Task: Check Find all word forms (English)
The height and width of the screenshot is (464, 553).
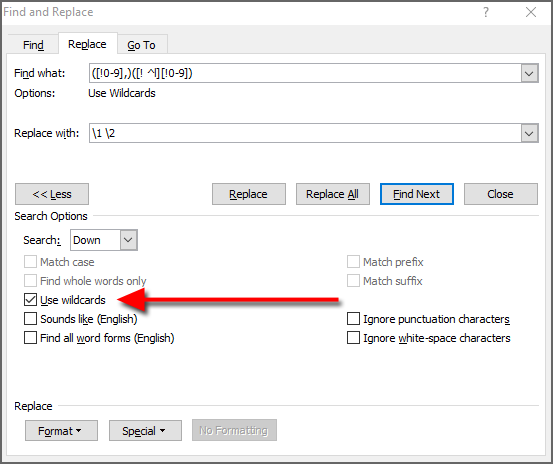Action: (x=30, y=338)
